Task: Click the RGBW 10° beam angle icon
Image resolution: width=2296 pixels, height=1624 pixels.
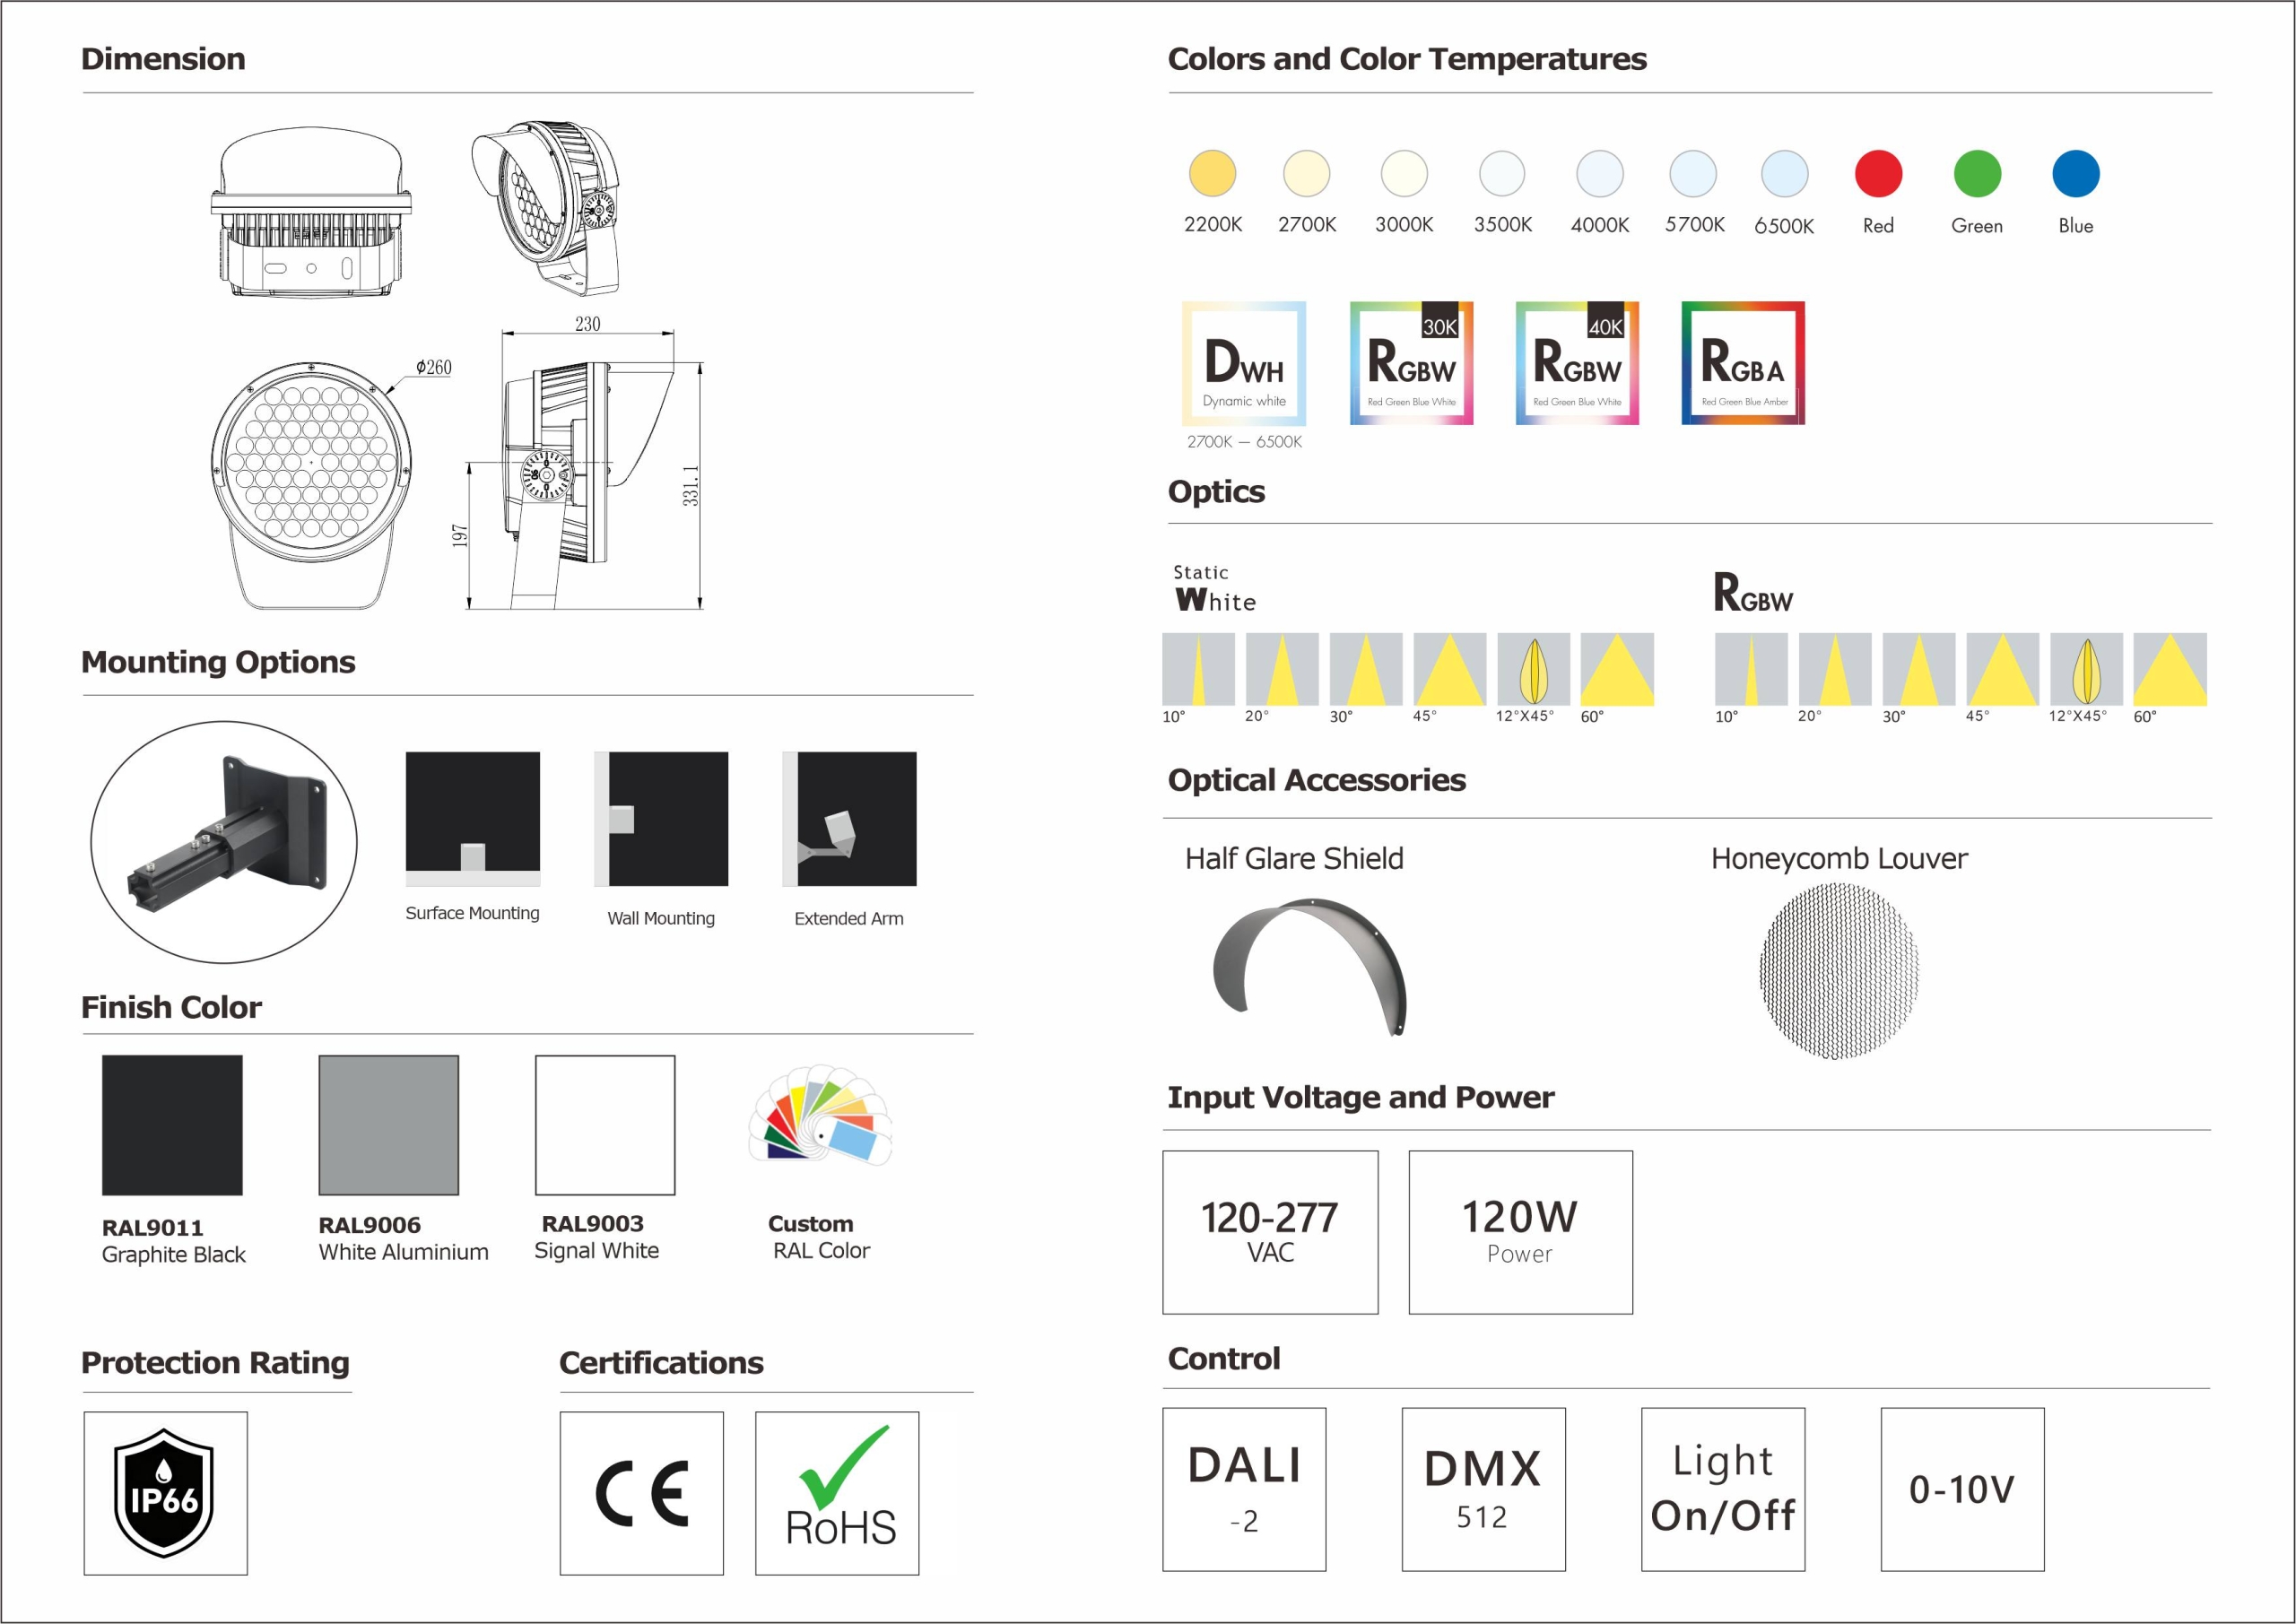Action: pyautogui.click(x=1751, y=669)
